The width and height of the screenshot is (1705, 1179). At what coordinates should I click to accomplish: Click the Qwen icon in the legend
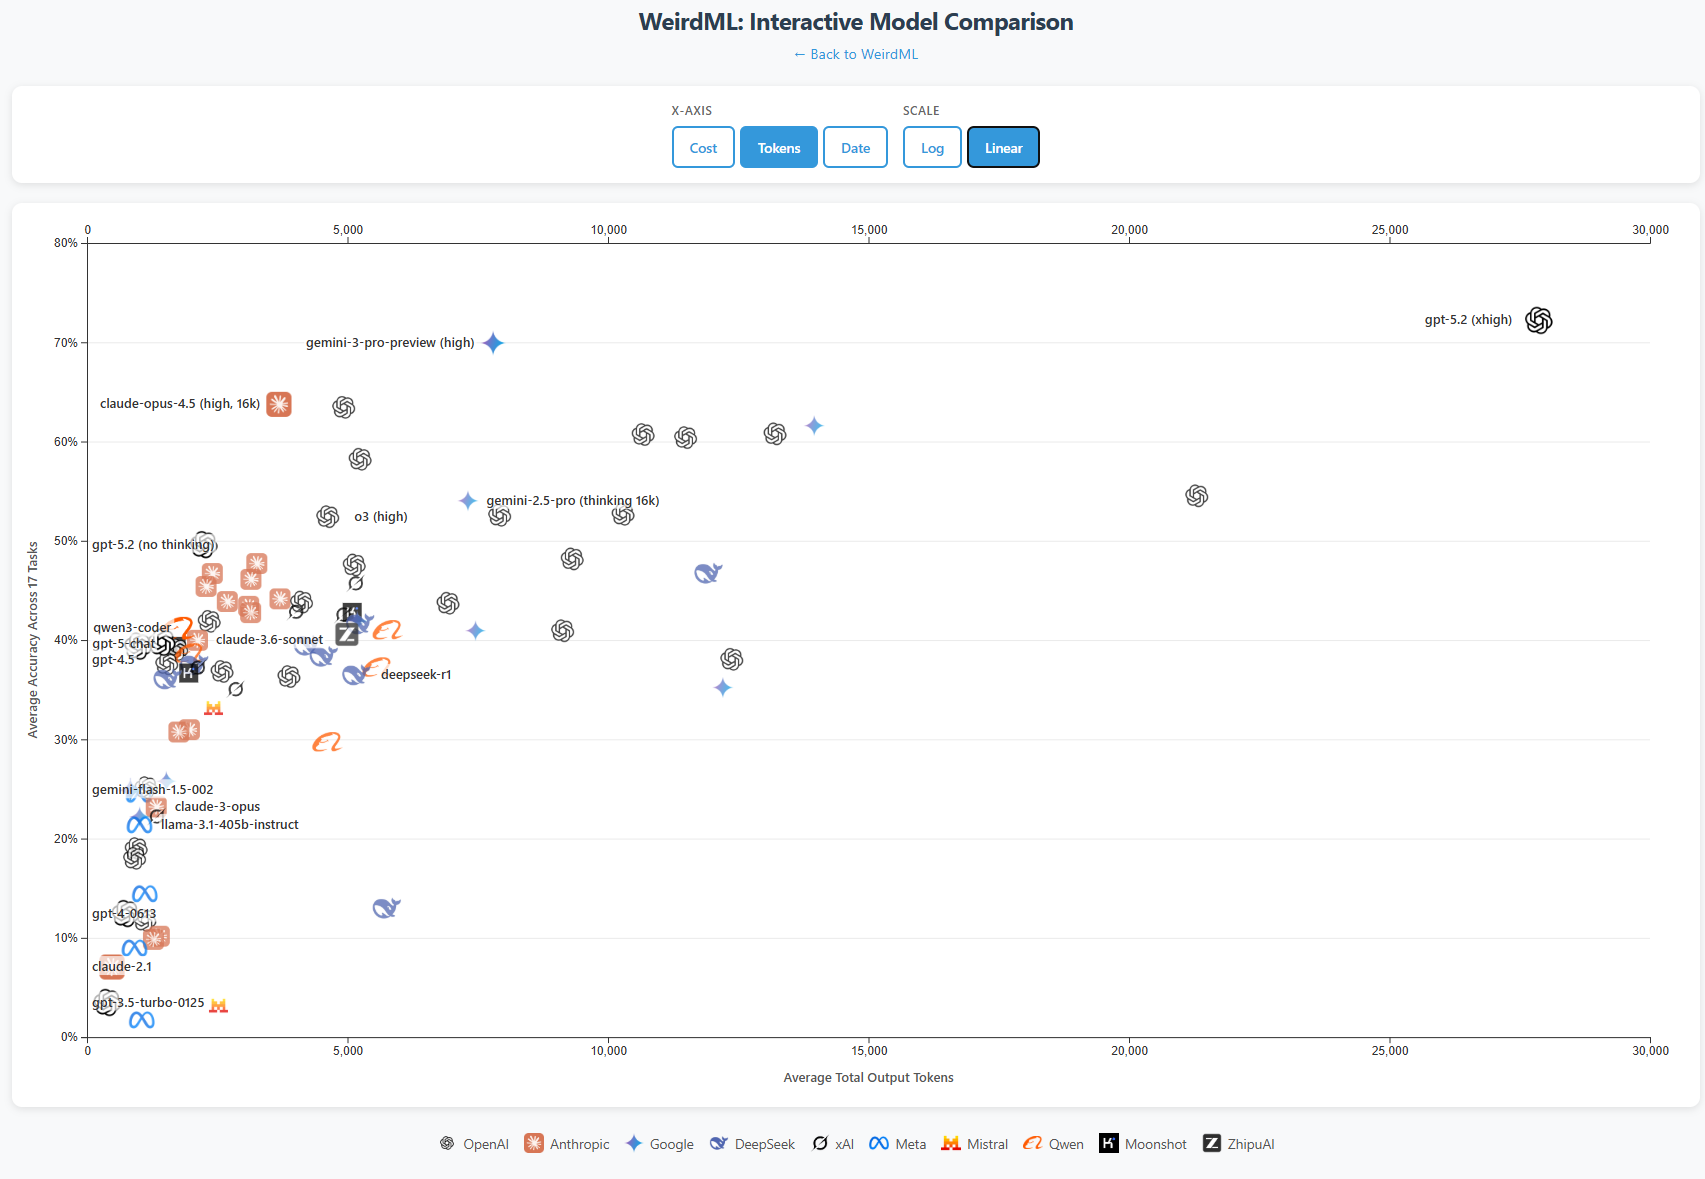[x=1032, y=1143]
